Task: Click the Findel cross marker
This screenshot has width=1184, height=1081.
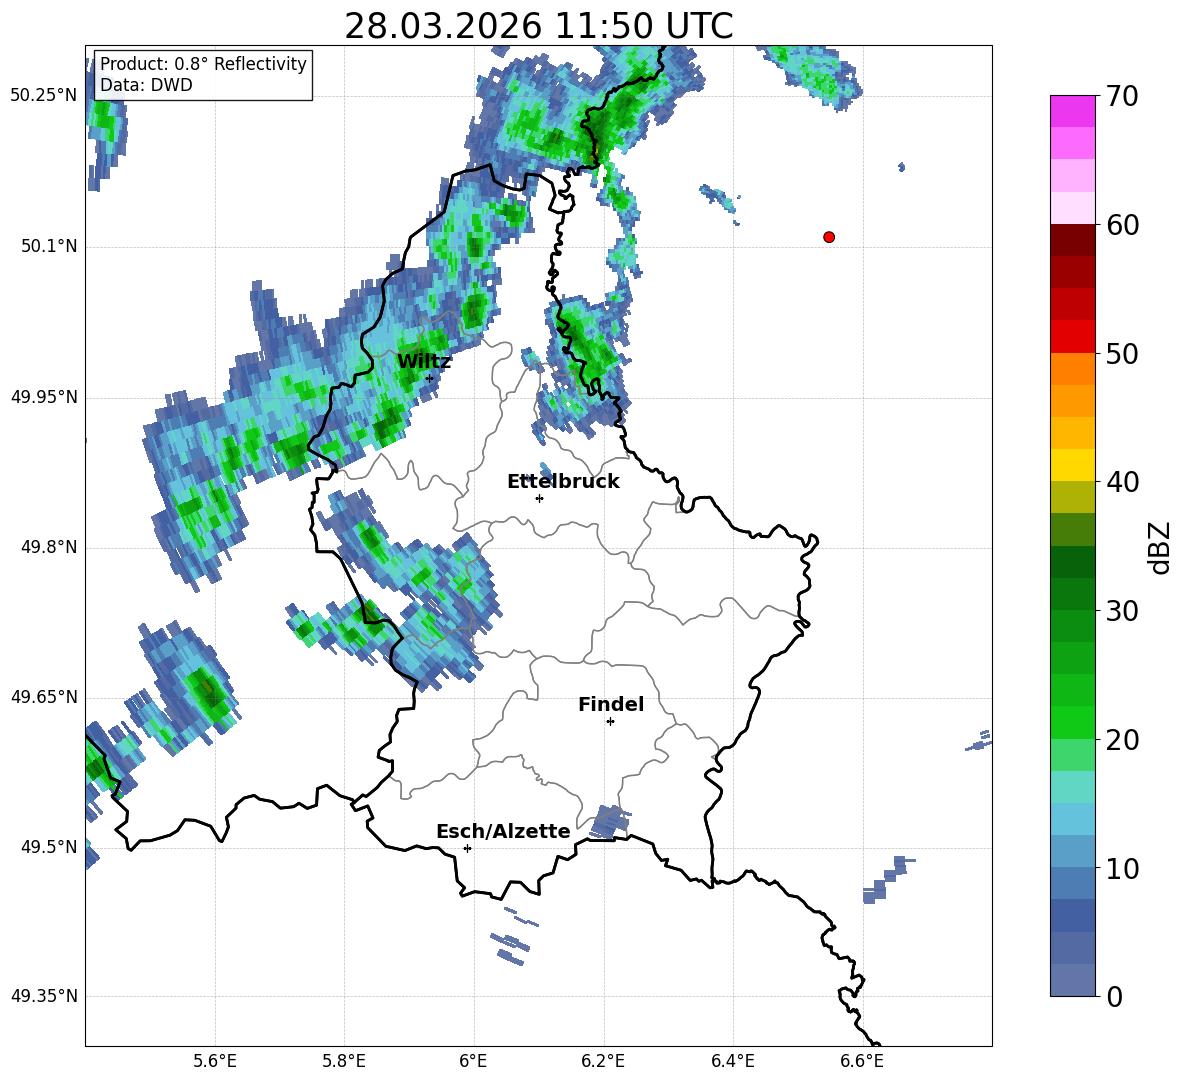Action: pos(610,722)
